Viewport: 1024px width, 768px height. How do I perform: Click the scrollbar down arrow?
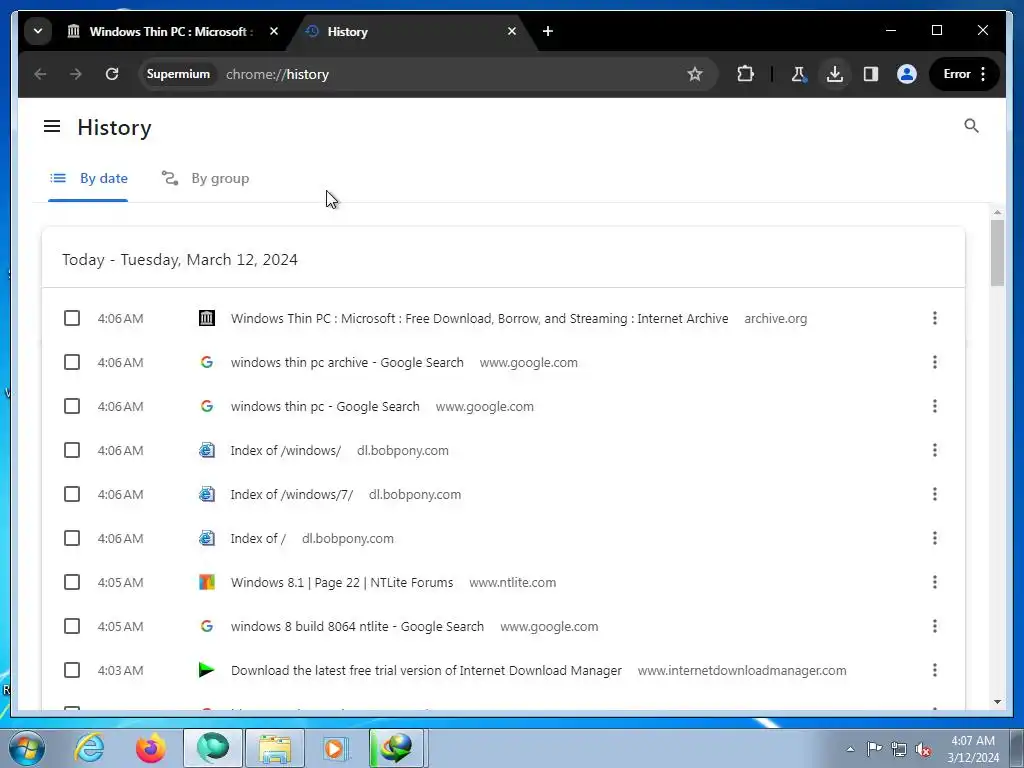point(997,702)
